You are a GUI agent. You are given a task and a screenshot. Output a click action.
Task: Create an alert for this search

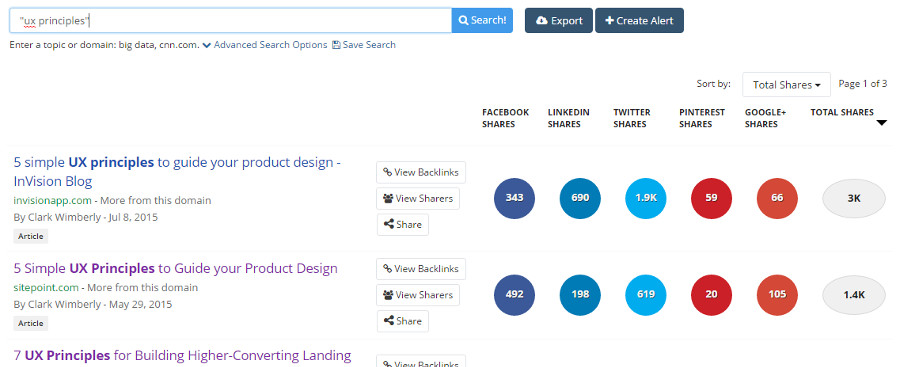(639, 20)
